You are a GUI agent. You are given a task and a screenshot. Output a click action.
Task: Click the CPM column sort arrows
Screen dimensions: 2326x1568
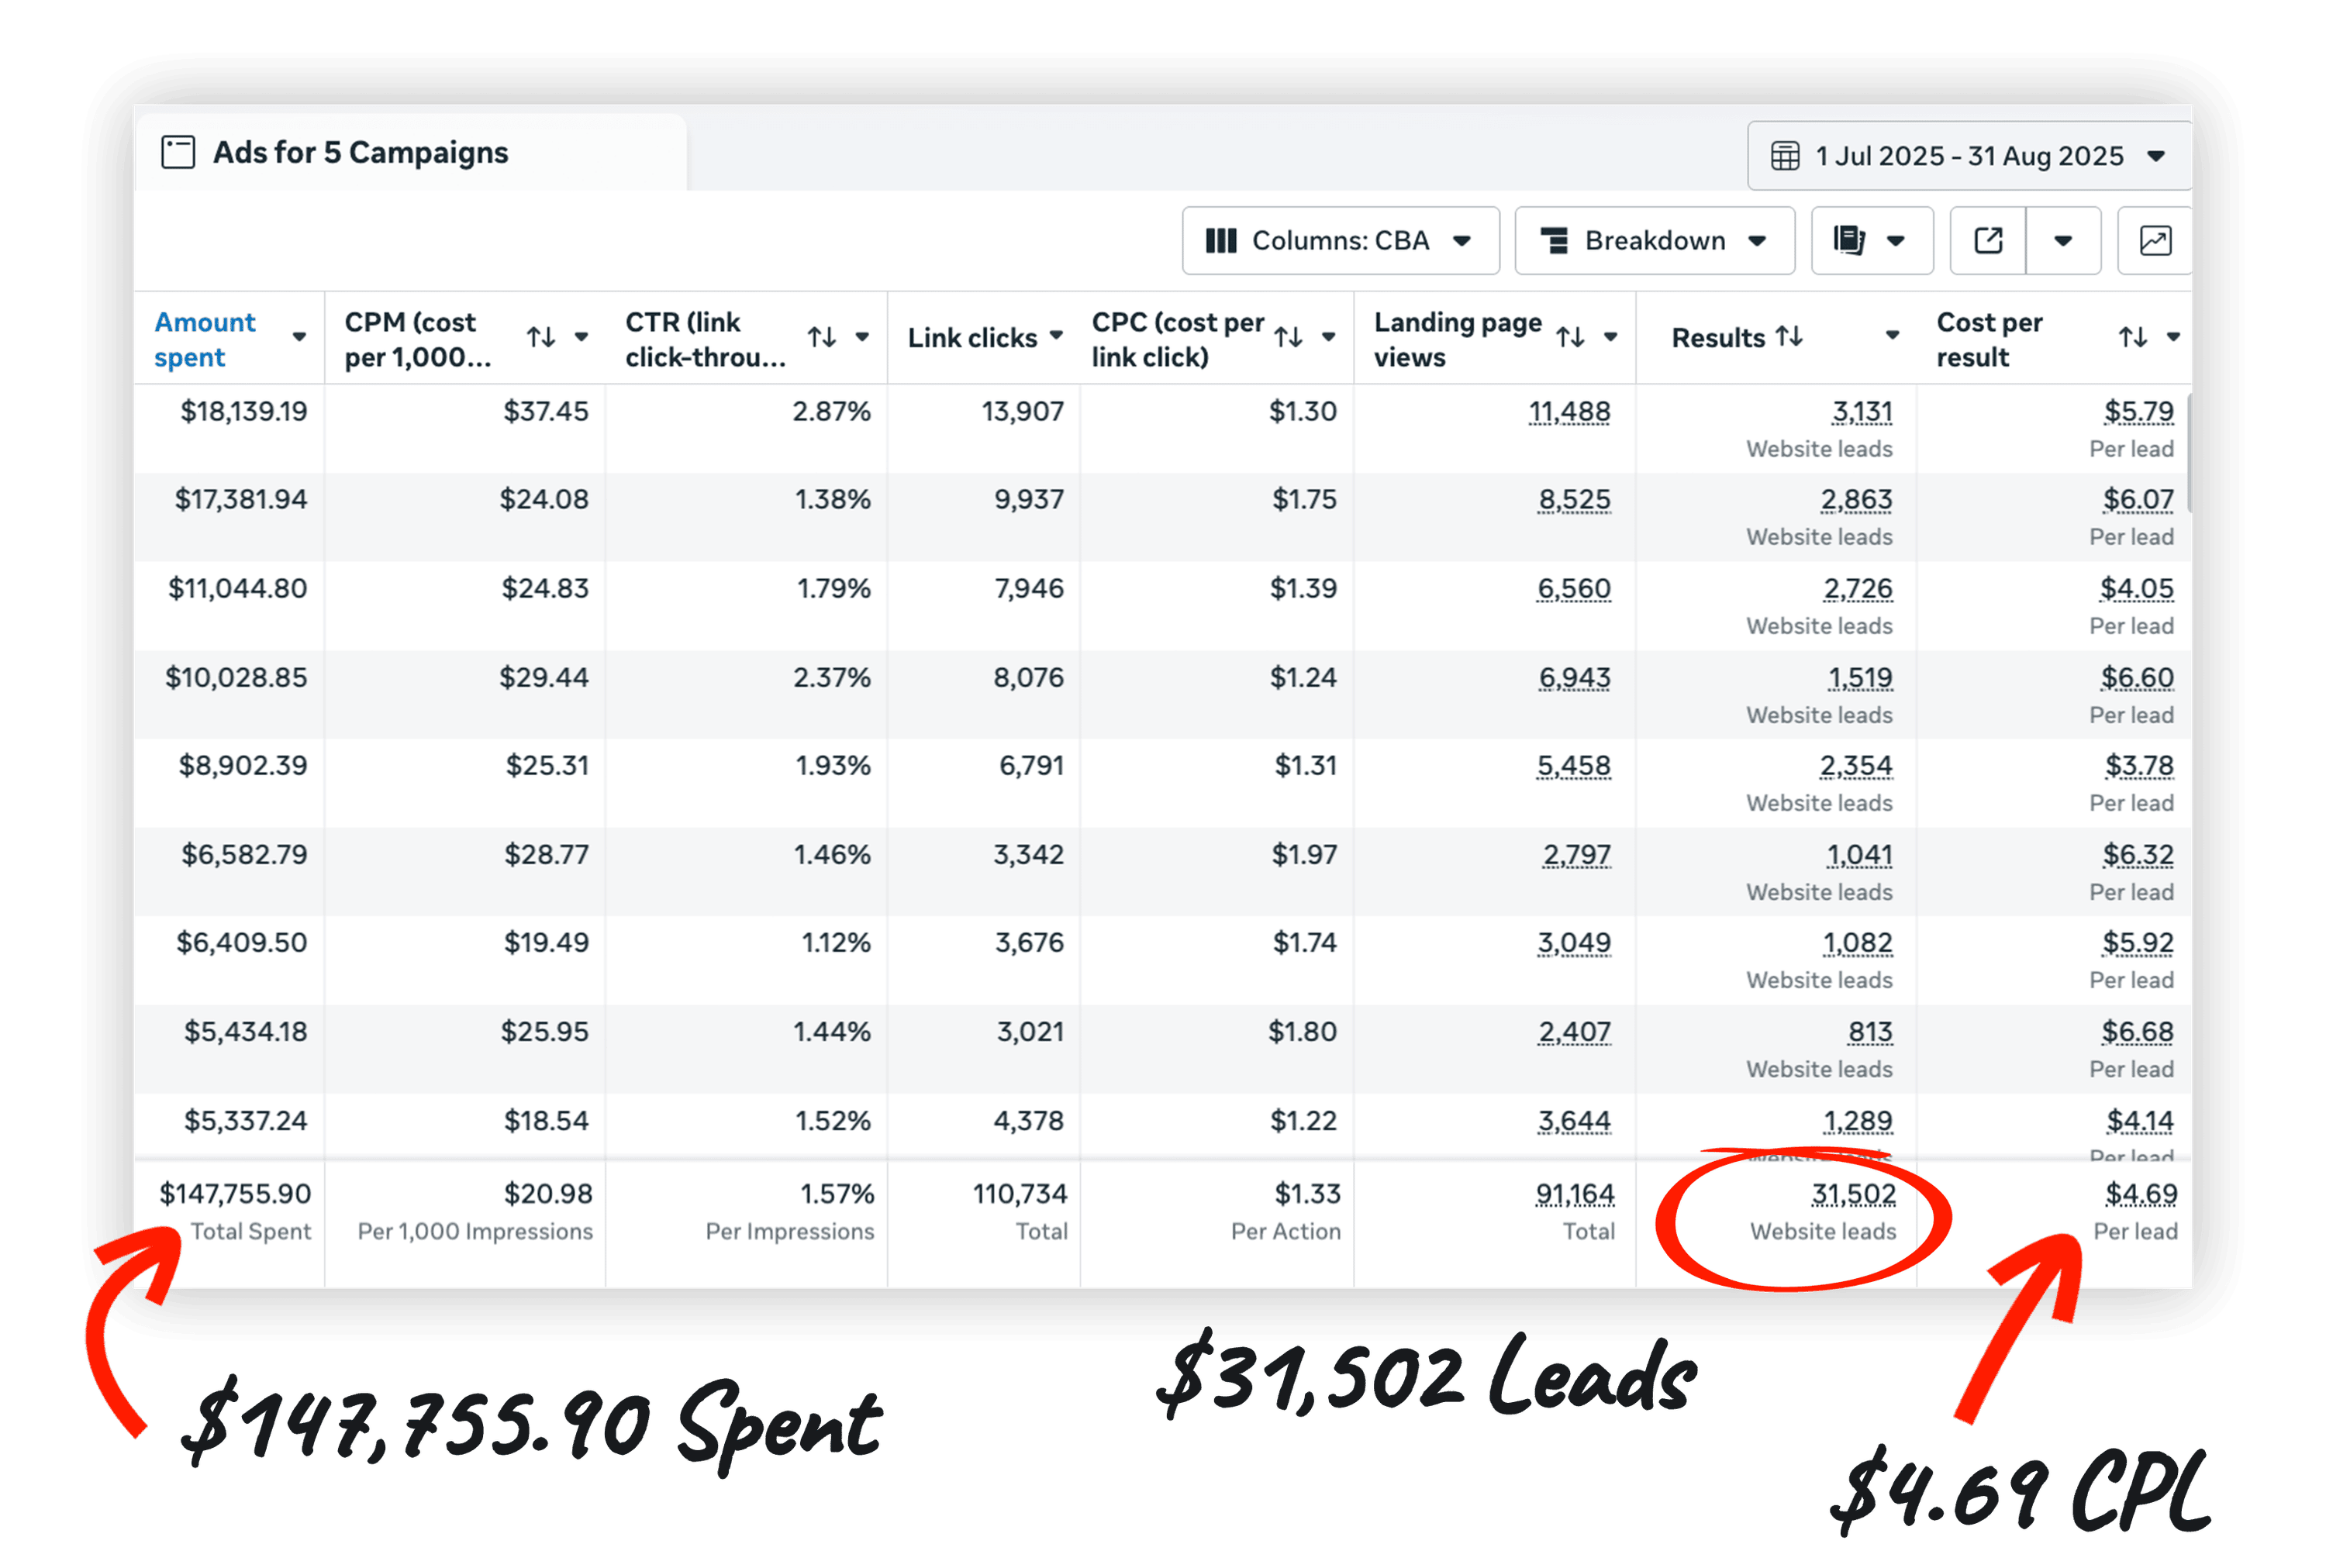pos(541,337)
